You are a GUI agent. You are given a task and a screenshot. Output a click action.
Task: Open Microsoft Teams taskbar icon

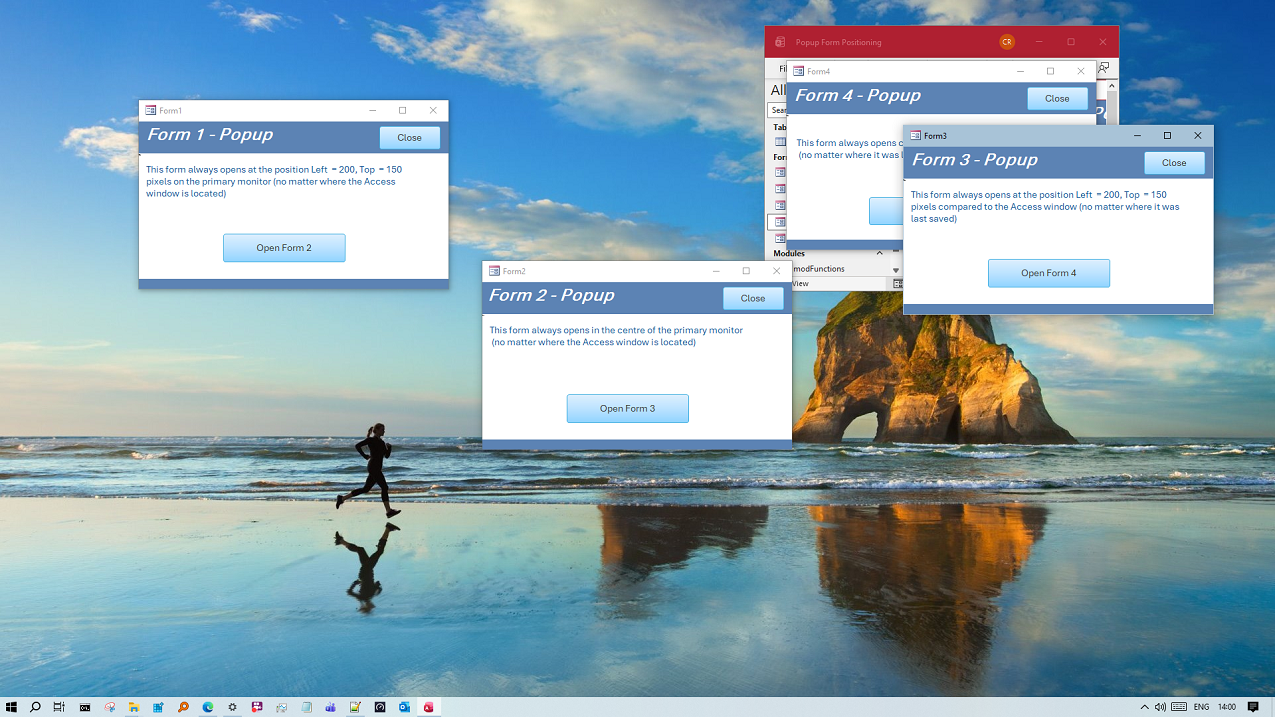[x=330, y=707]
